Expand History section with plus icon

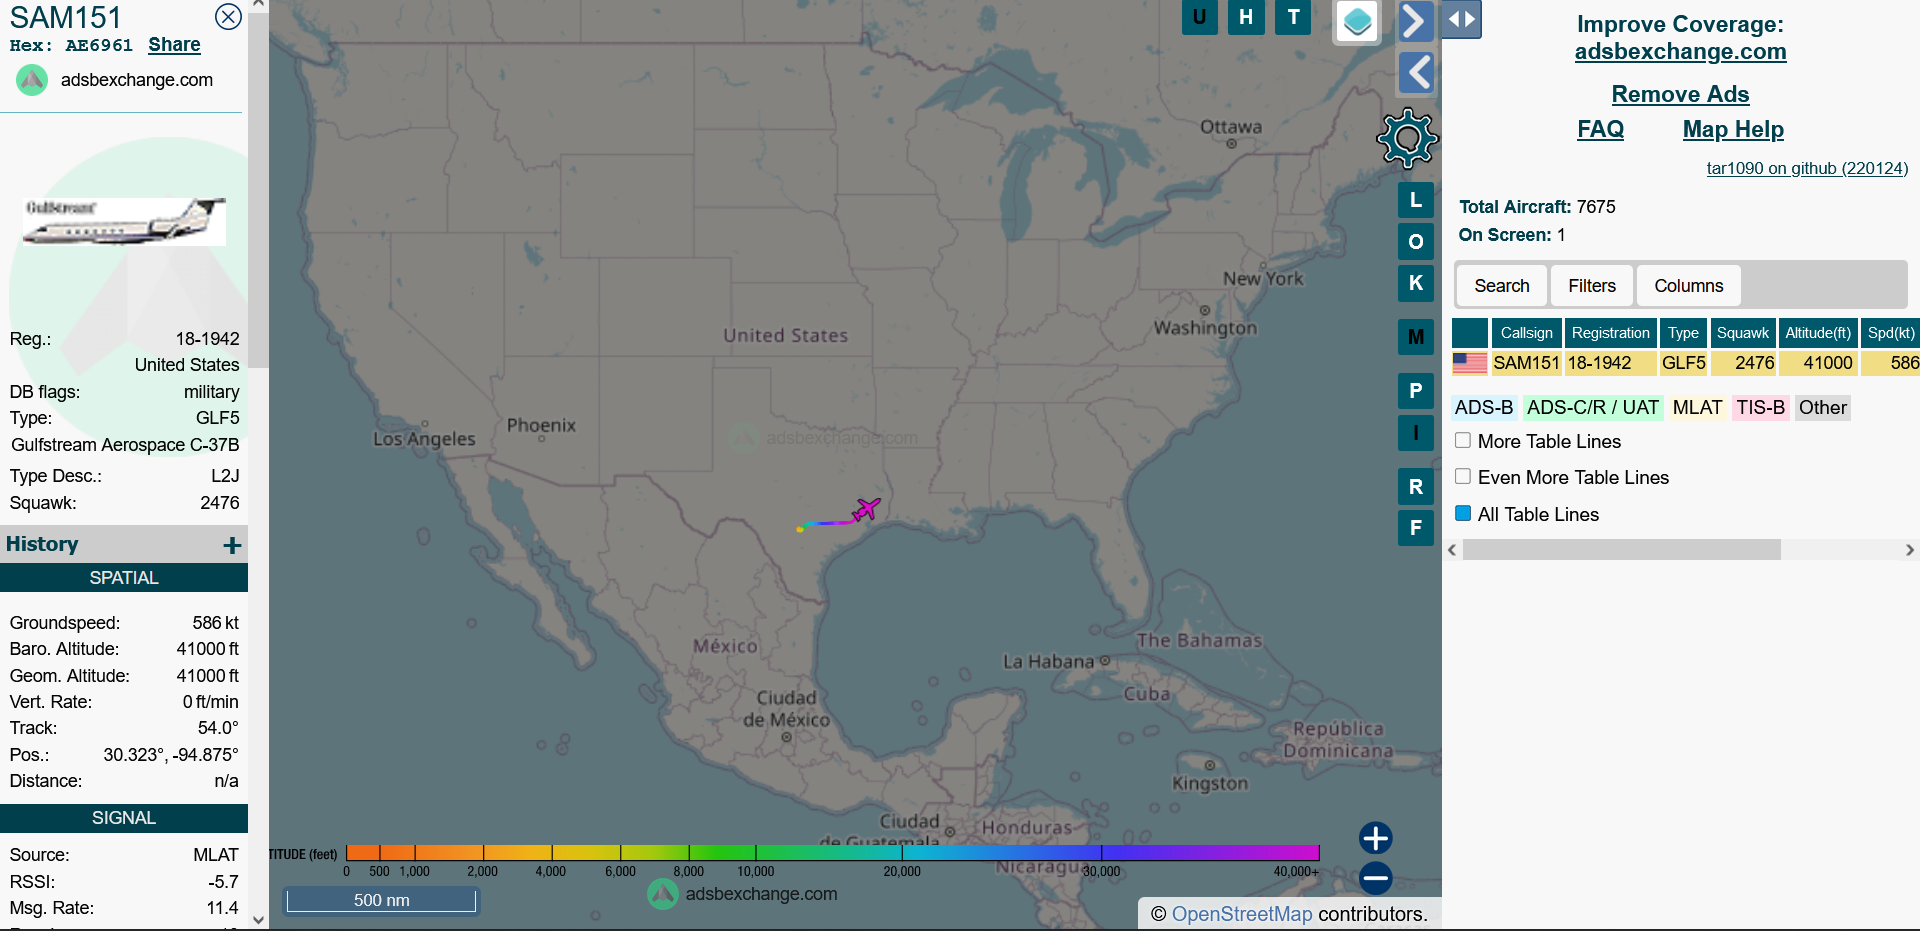(x=232, y=545)
